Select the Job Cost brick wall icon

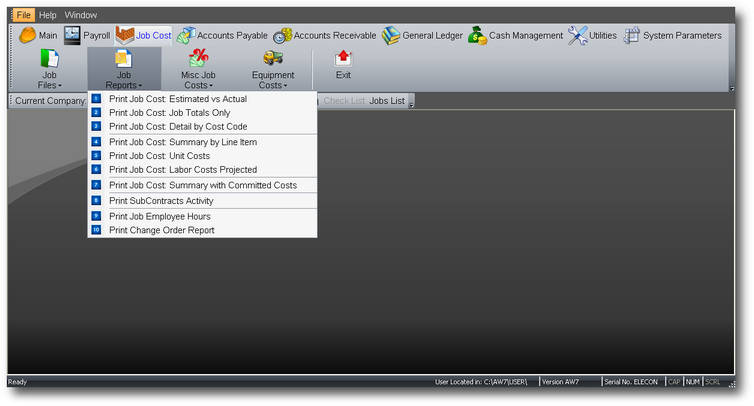pos(125,35)
